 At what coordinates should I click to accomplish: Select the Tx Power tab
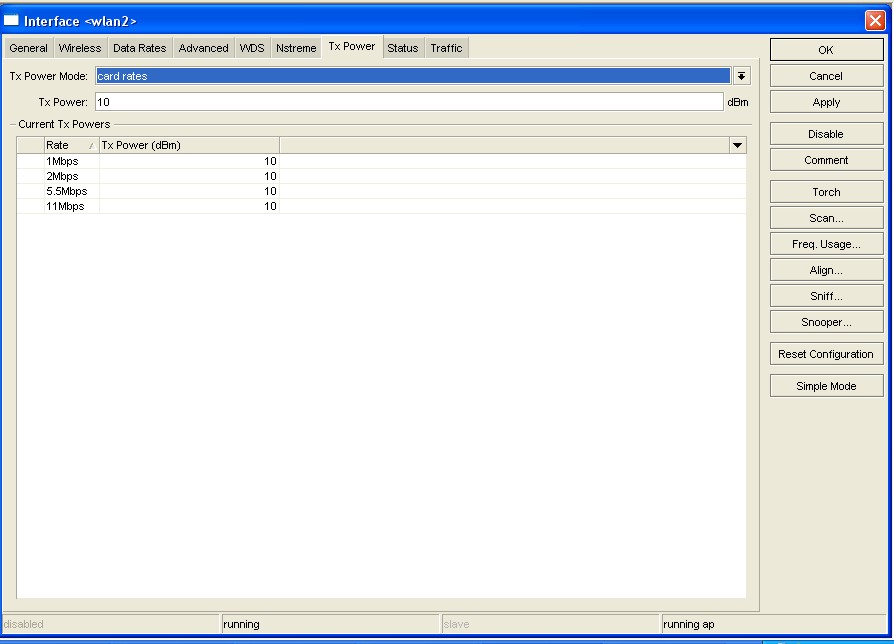[352, 46]
